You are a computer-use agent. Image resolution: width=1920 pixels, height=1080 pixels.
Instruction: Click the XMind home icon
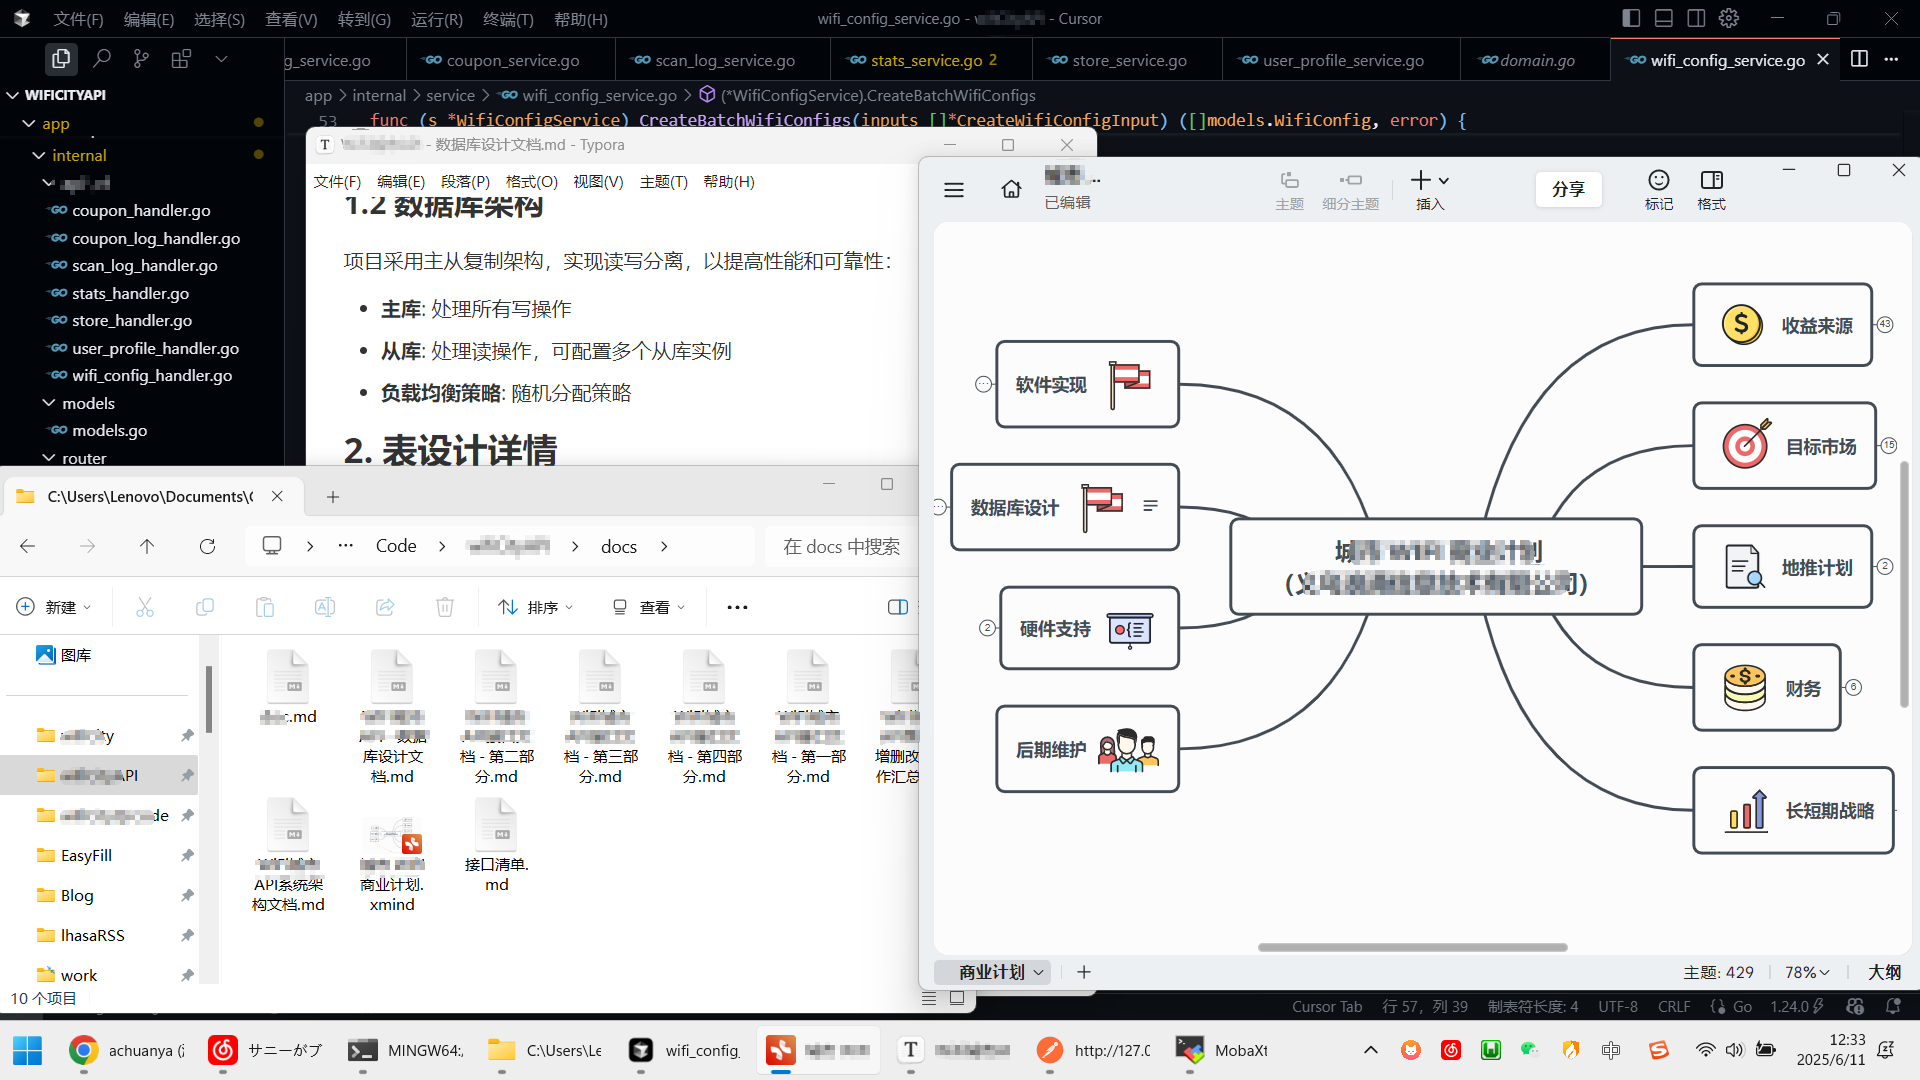pos(1011,189)
